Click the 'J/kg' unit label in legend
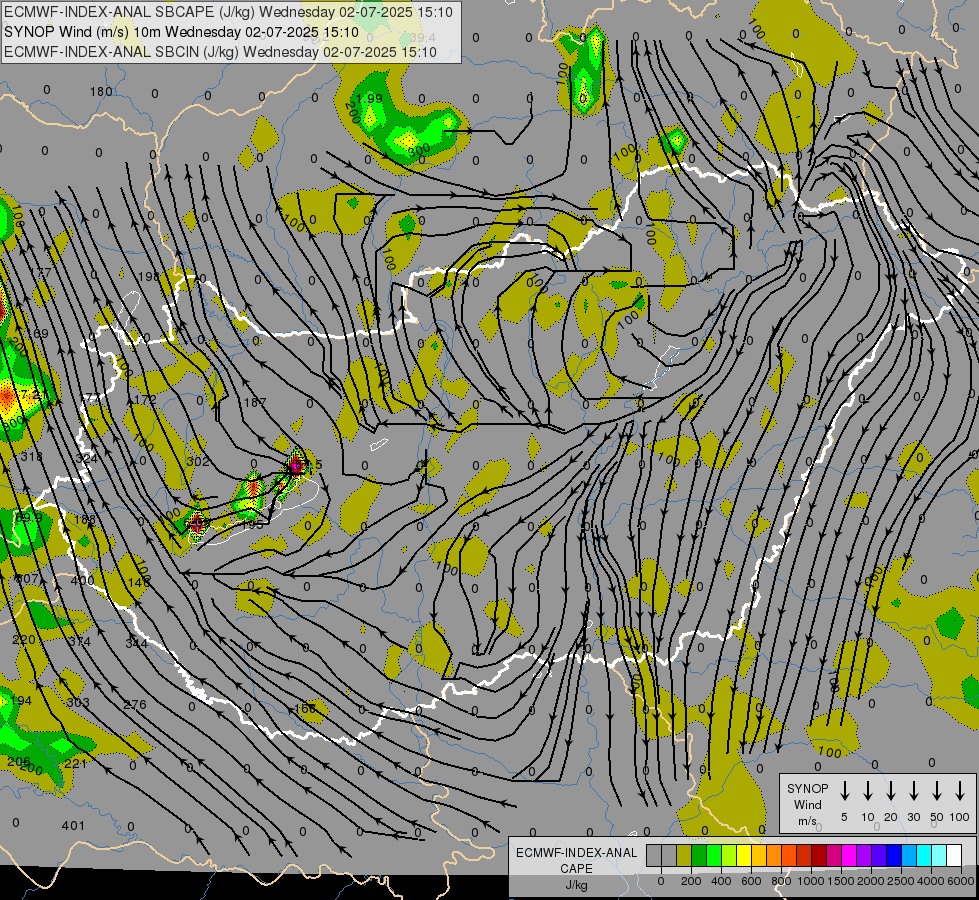 [x=576, y=885]
